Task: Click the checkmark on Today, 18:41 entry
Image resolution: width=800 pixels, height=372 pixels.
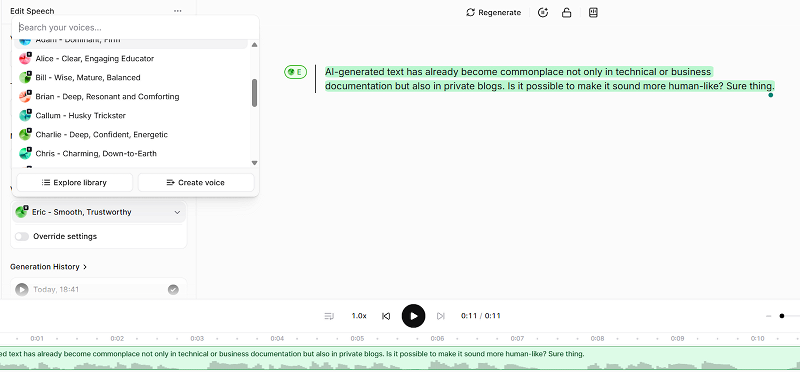Action: coord(173,290)
